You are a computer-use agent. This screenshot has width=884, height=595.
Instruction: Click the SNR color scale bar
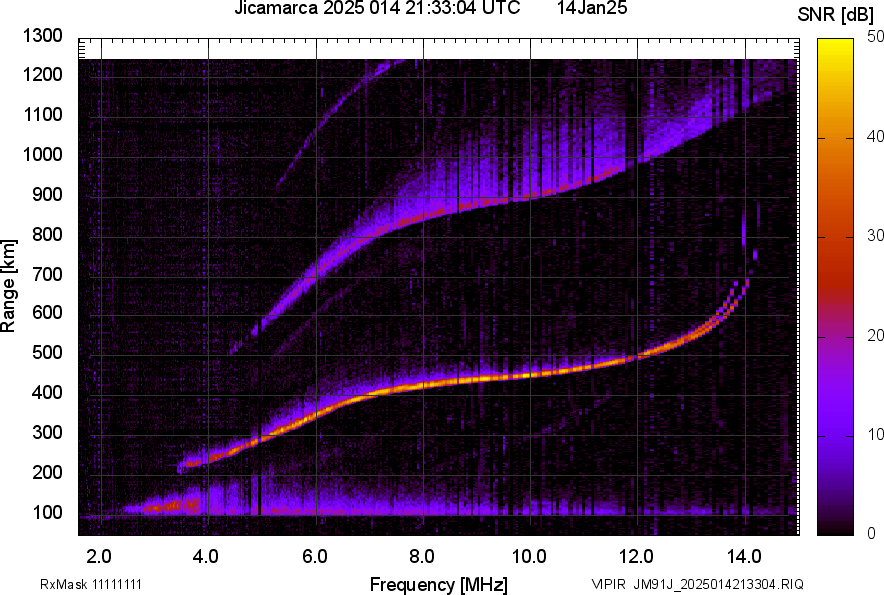tap(835, 287)
